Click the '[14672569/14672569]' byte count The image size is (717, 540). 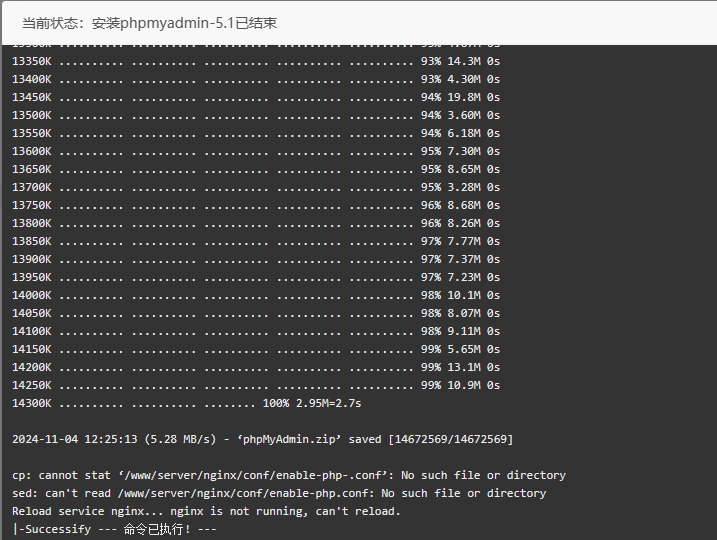coord(450,439)
